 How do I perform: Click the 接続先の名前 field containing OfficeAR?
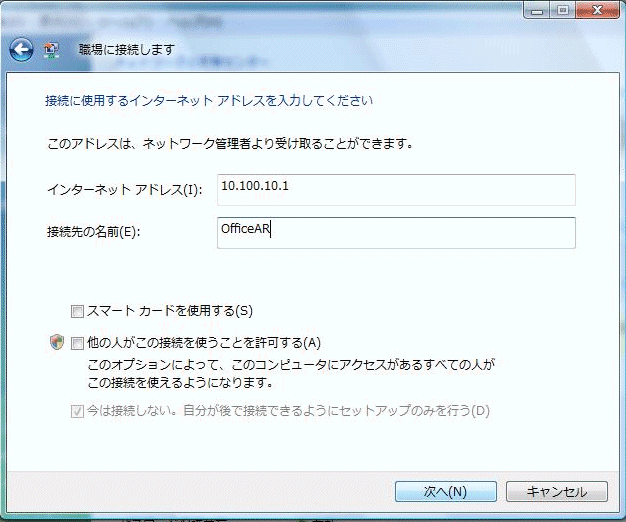[x=396, y=233]
